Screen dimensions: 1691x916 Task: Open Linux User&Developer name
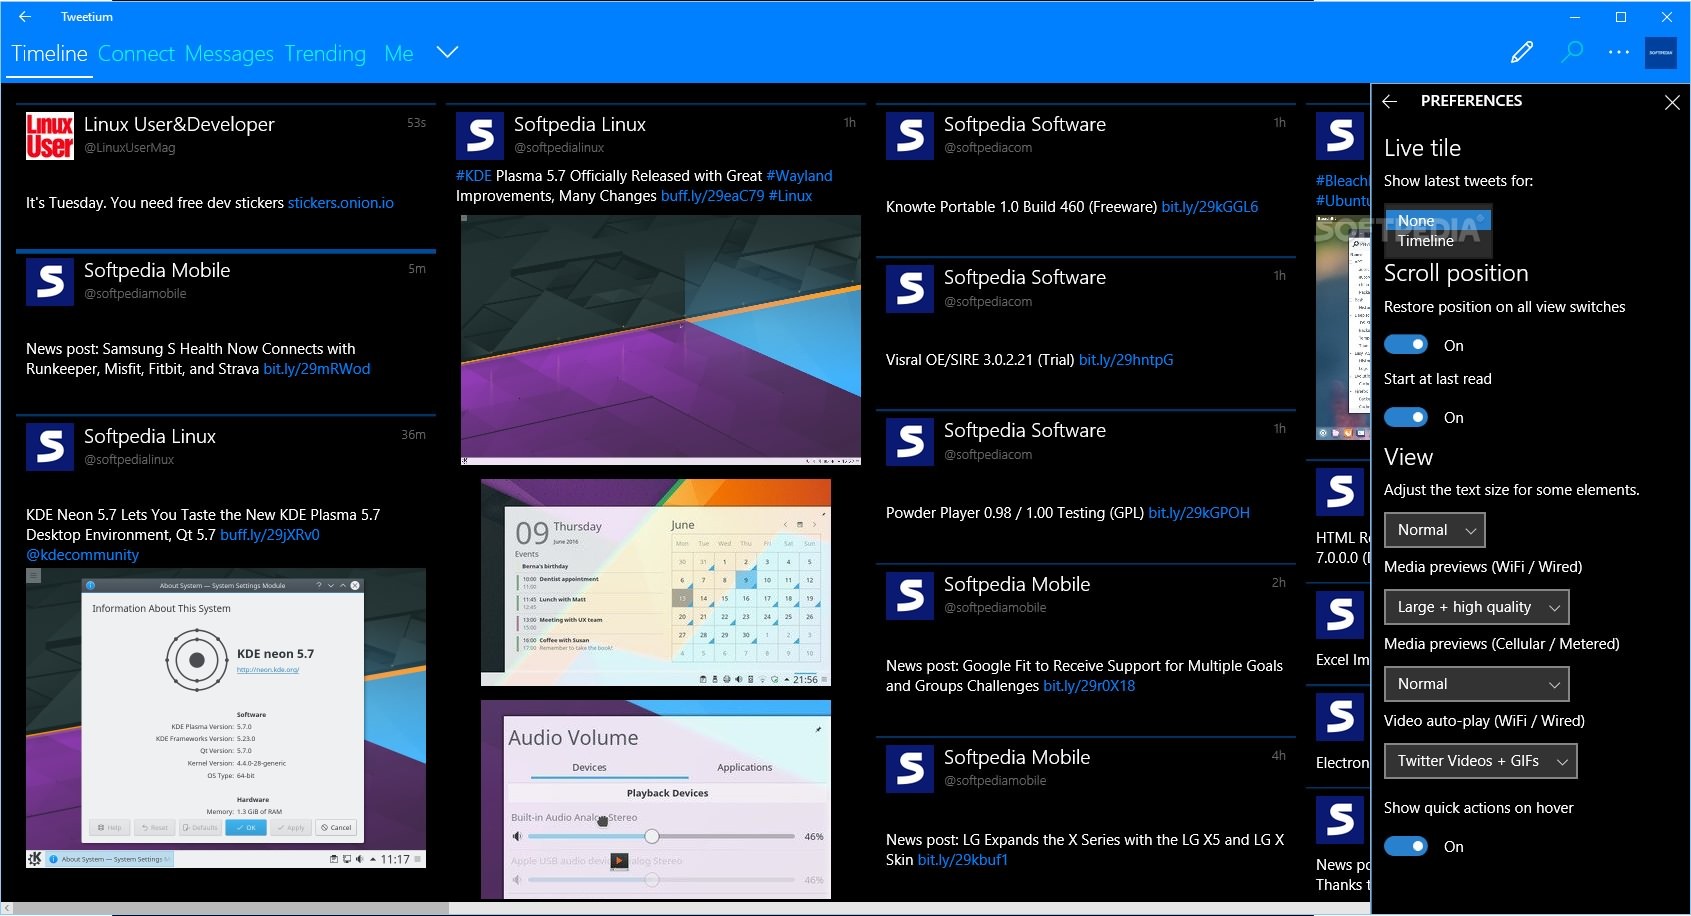pos(179,124)
